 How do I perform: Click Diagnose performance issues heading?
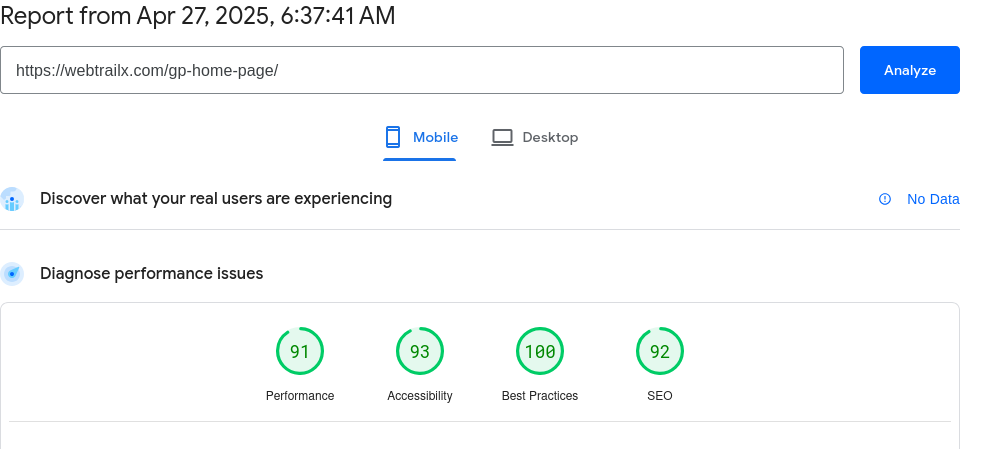pos(151,274)
